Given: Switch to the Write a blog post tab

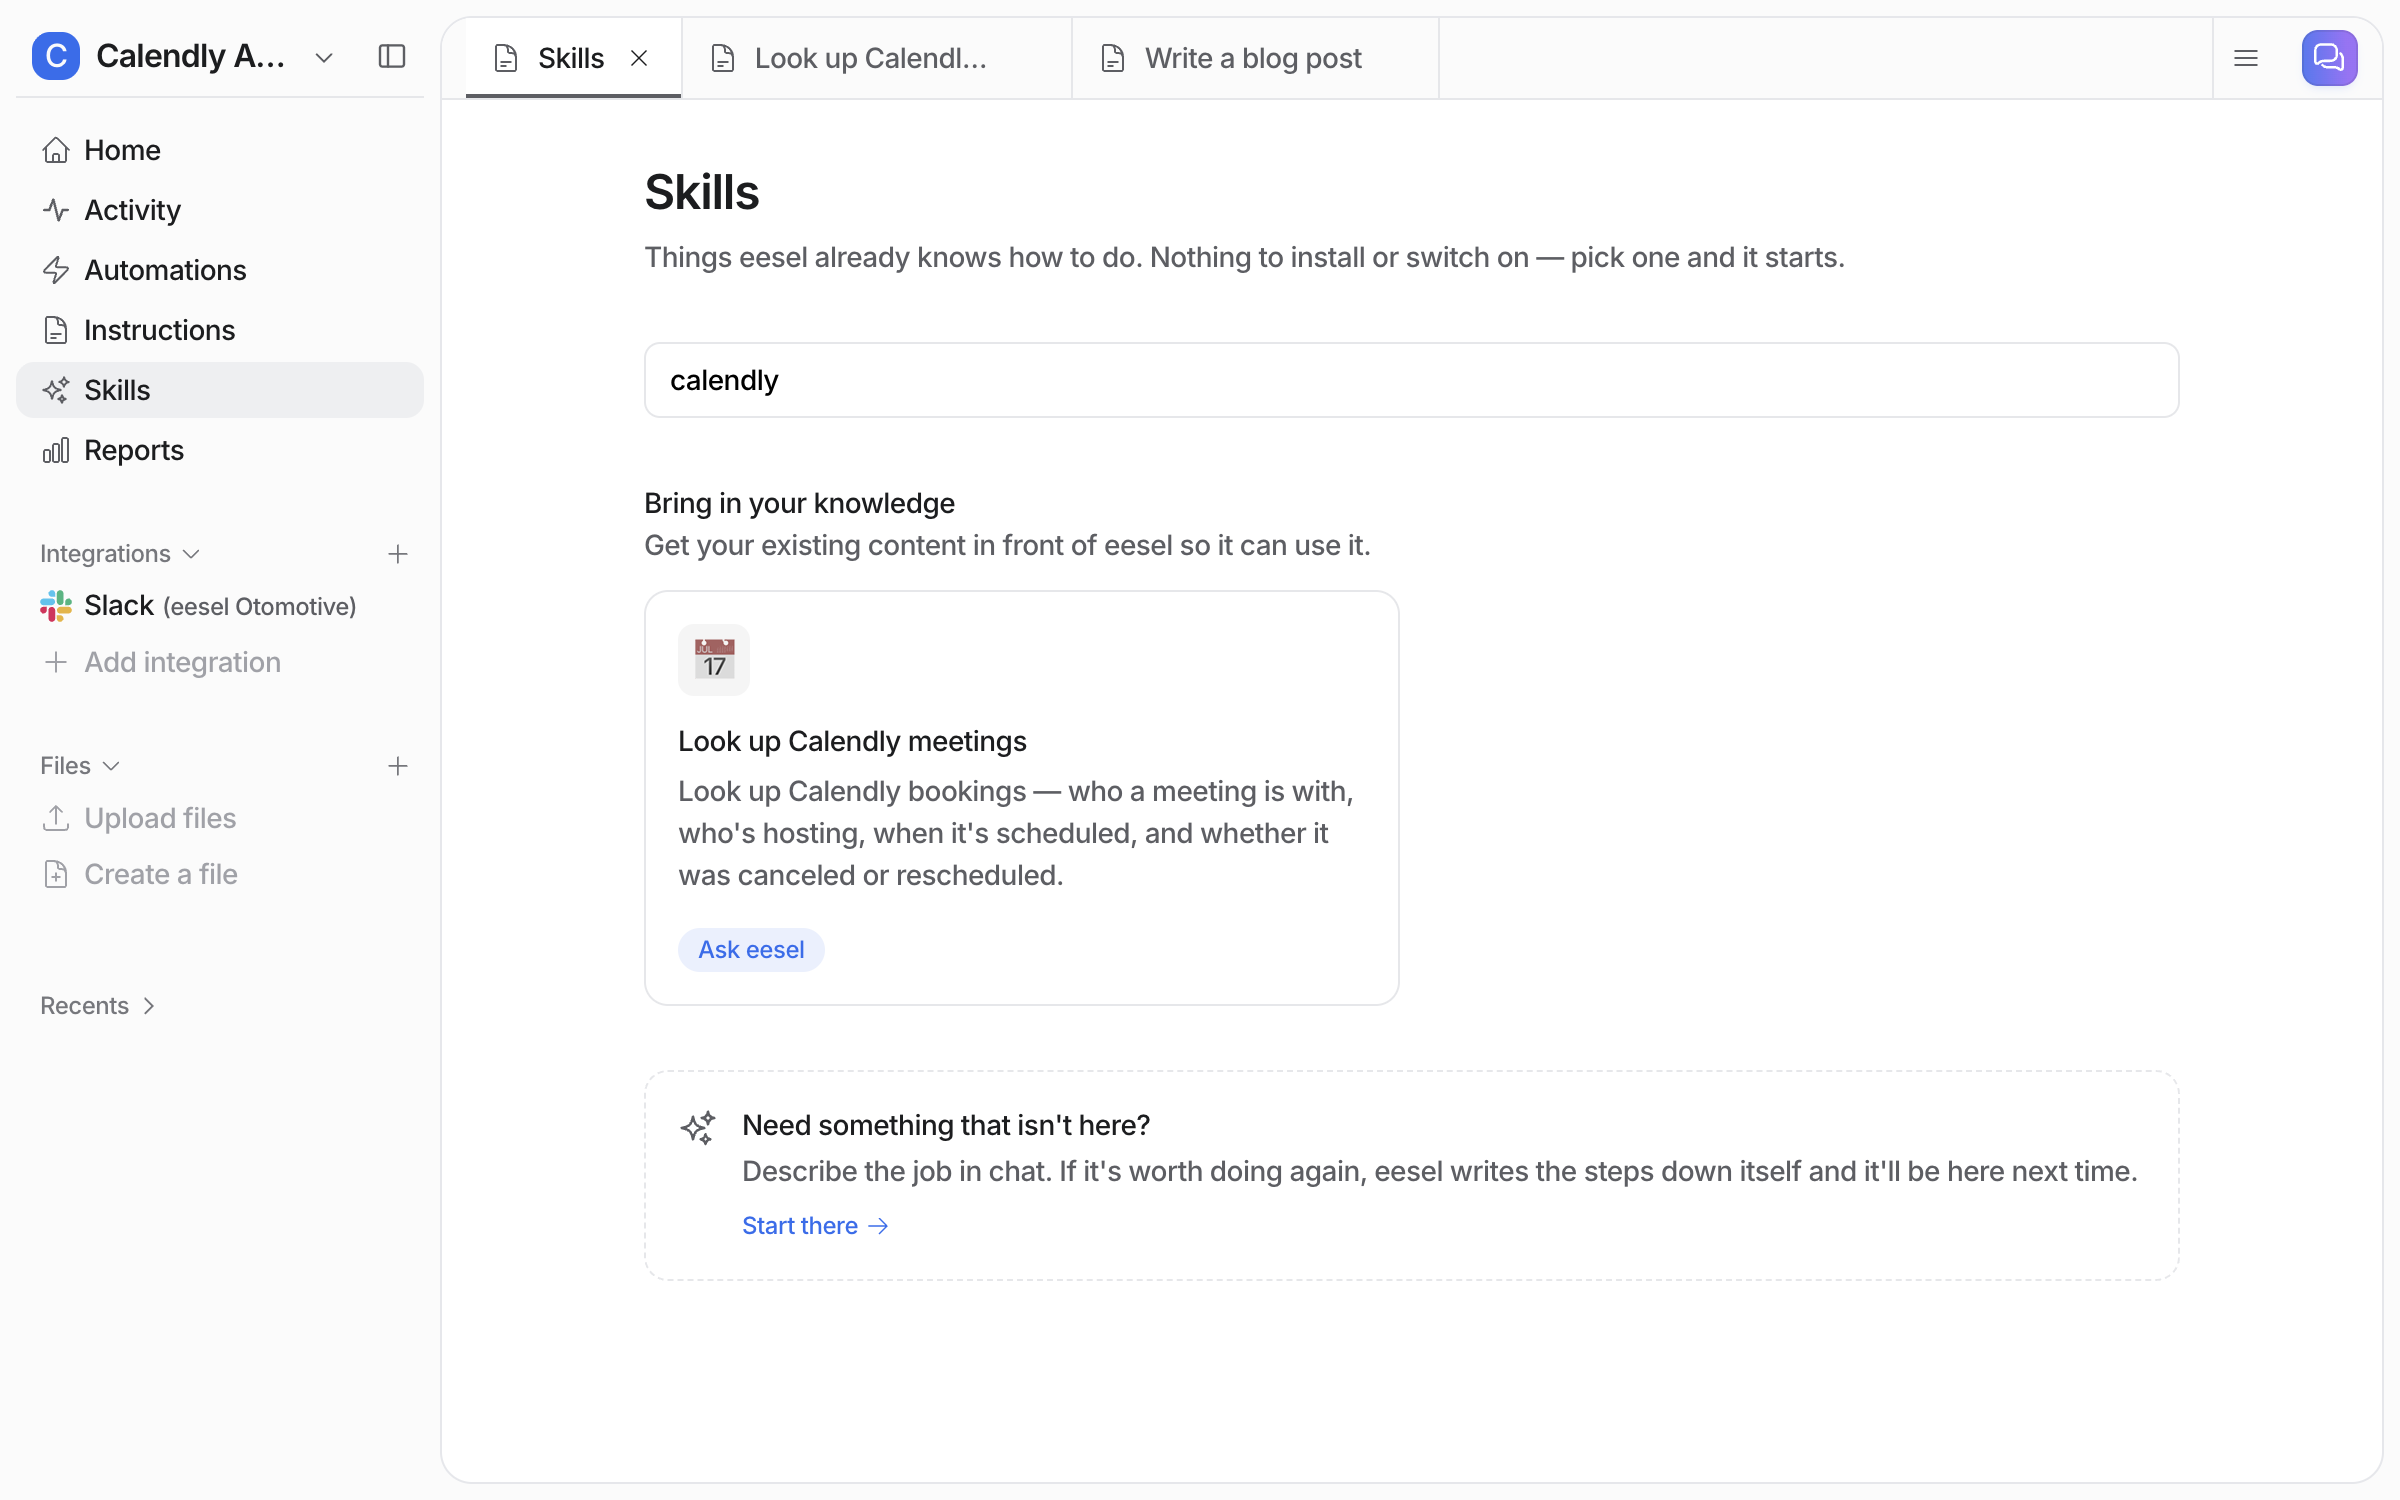Looking at the screenshot, I should point(1255,58).
